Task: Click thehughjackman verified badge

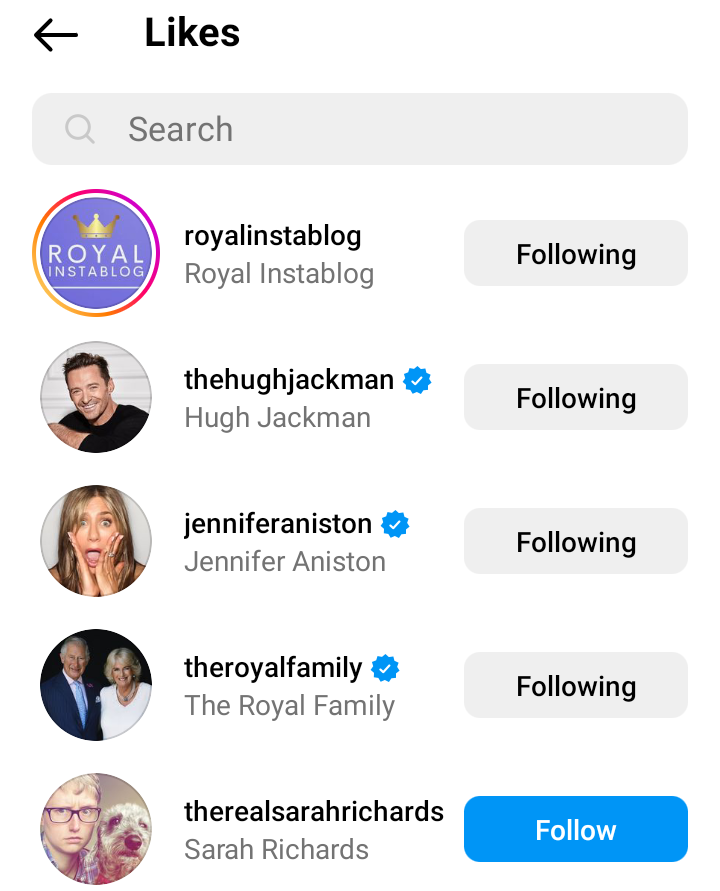Action: pyautogui.click(x=417, y=380)
